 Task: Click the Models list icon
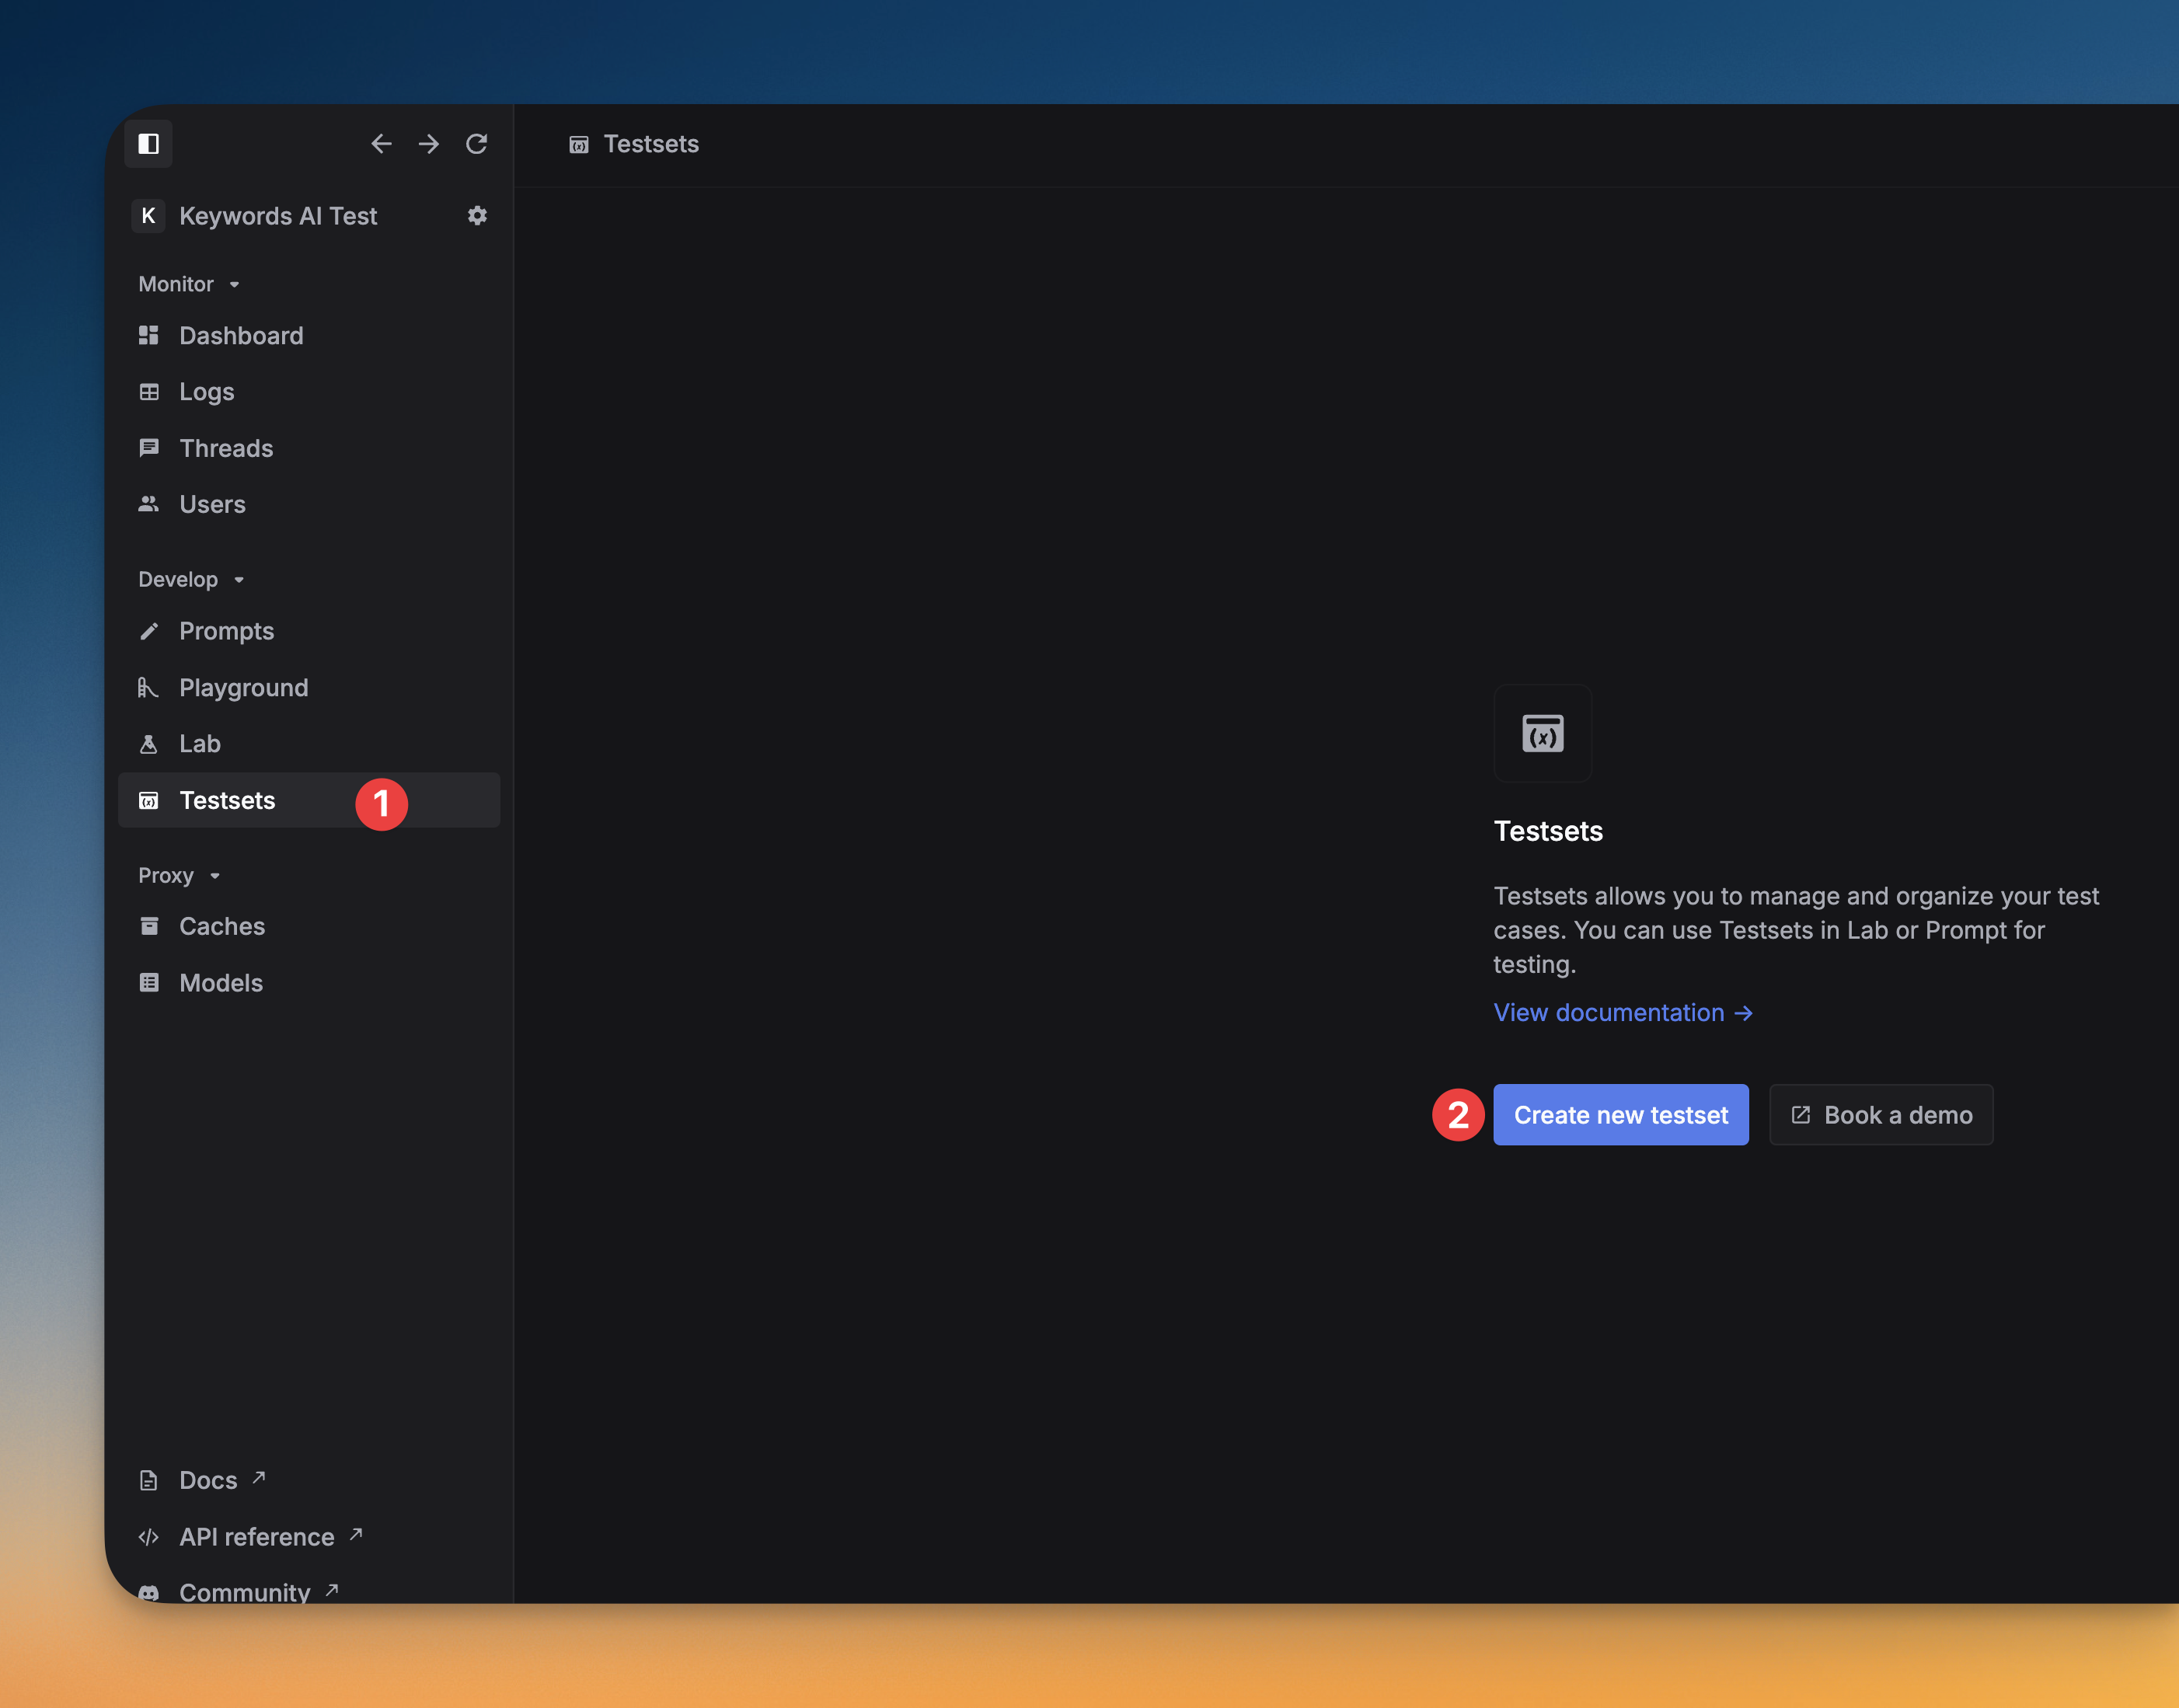[149, 983]
